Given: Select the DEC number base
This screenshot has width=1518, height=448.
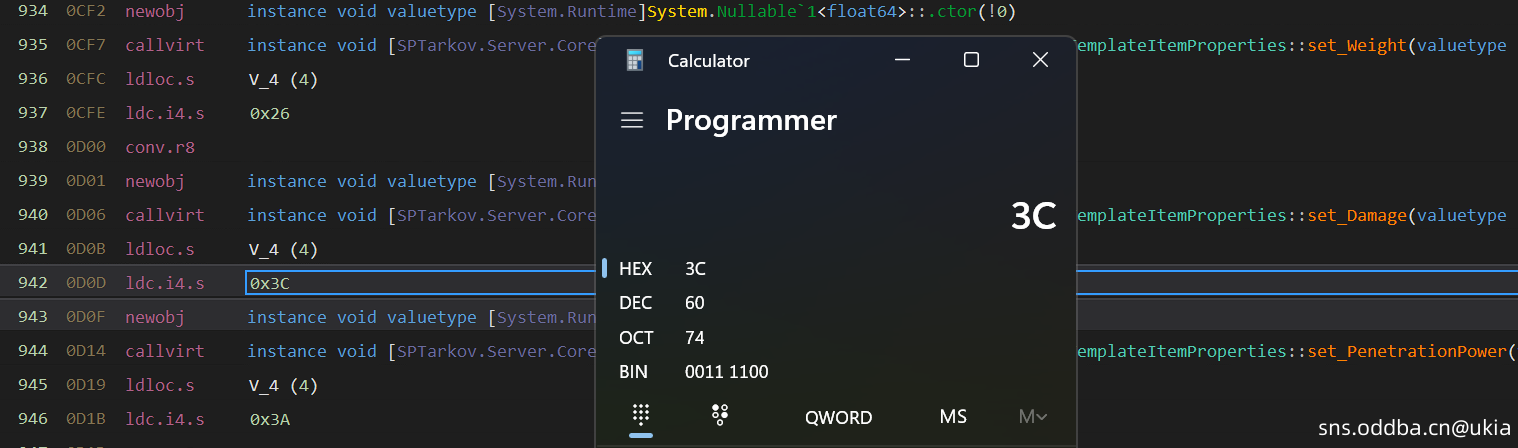Looking at the screenshot, I should 636,303.
